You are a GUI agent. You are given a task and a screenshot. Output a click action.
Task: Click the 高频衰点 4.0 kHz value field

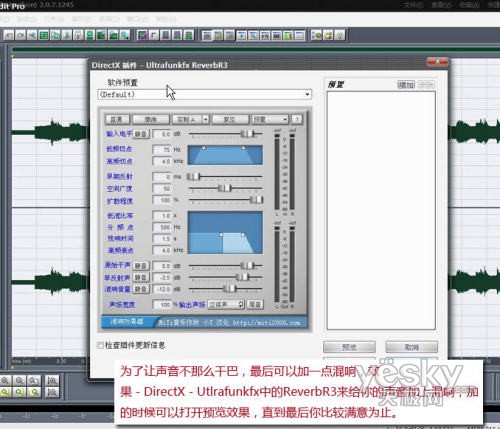tap(162, 250)
